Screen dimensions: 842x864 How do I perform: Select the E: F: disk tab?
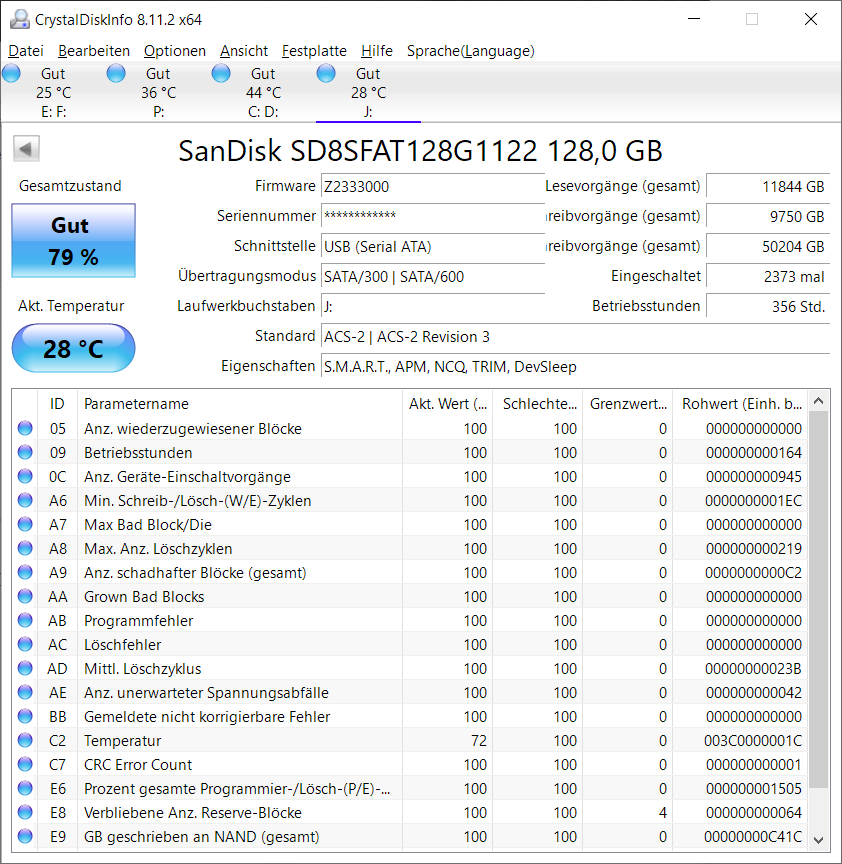pyautogui.click(x=53, y=93)
